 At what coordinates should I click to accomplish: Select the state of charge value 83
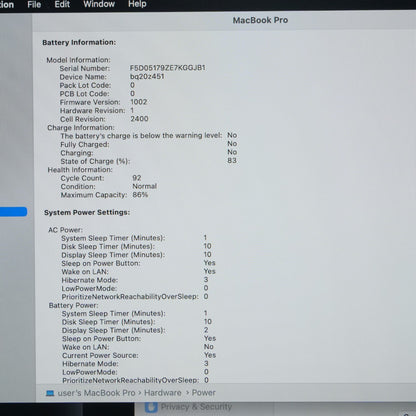click(x=232, y=160)
